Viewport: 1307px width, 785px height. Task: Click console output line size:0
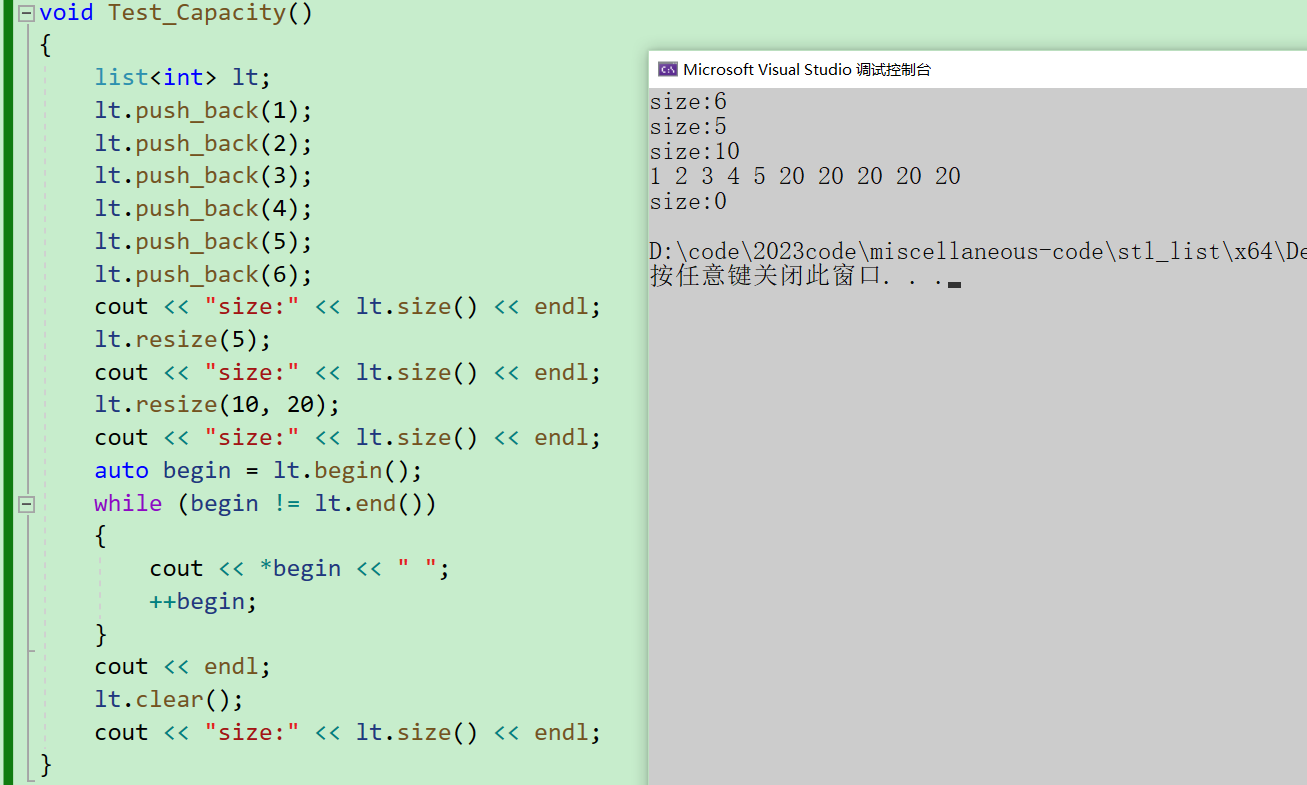(x=688, y=202)
